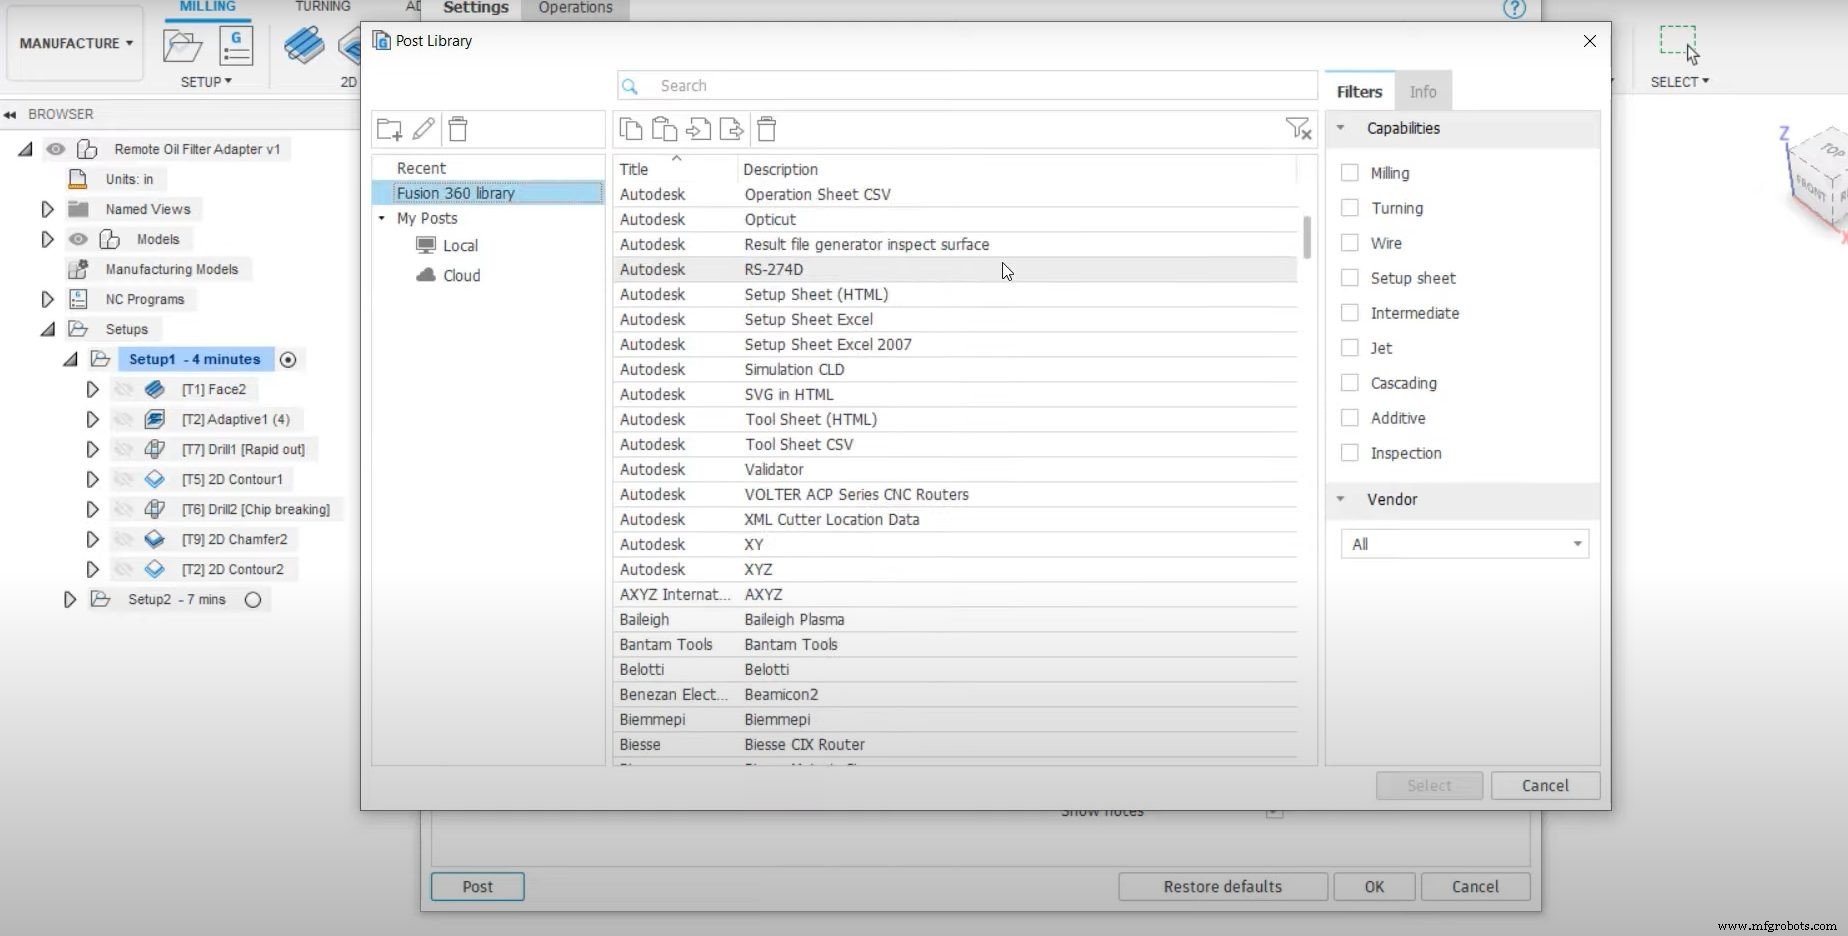The height and width of the screenshot is (936, 1848).
Task: Collapse the My Posts tree node
Action: pyautogui.click(x=382, y=218)
